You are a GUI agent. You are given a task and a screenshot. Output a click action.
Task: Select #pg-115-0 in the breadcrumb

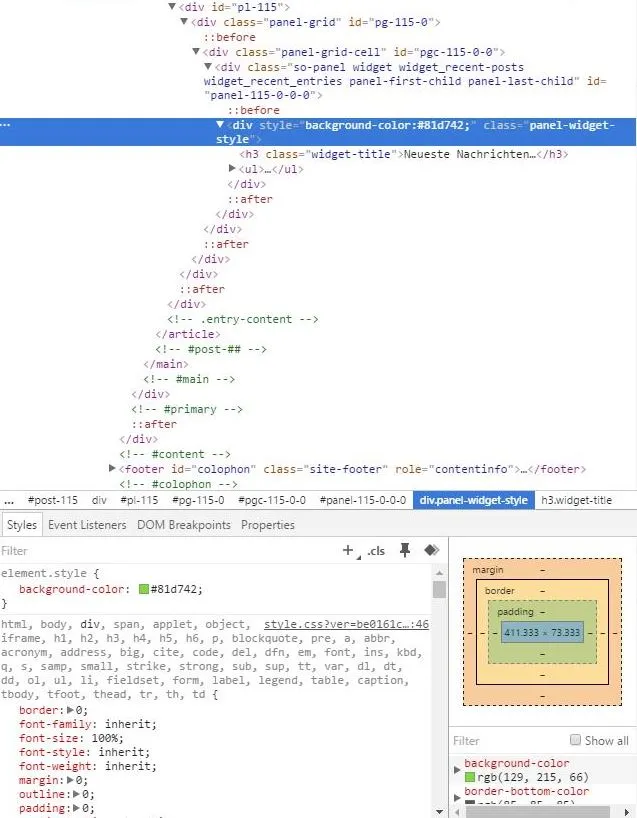198,500
